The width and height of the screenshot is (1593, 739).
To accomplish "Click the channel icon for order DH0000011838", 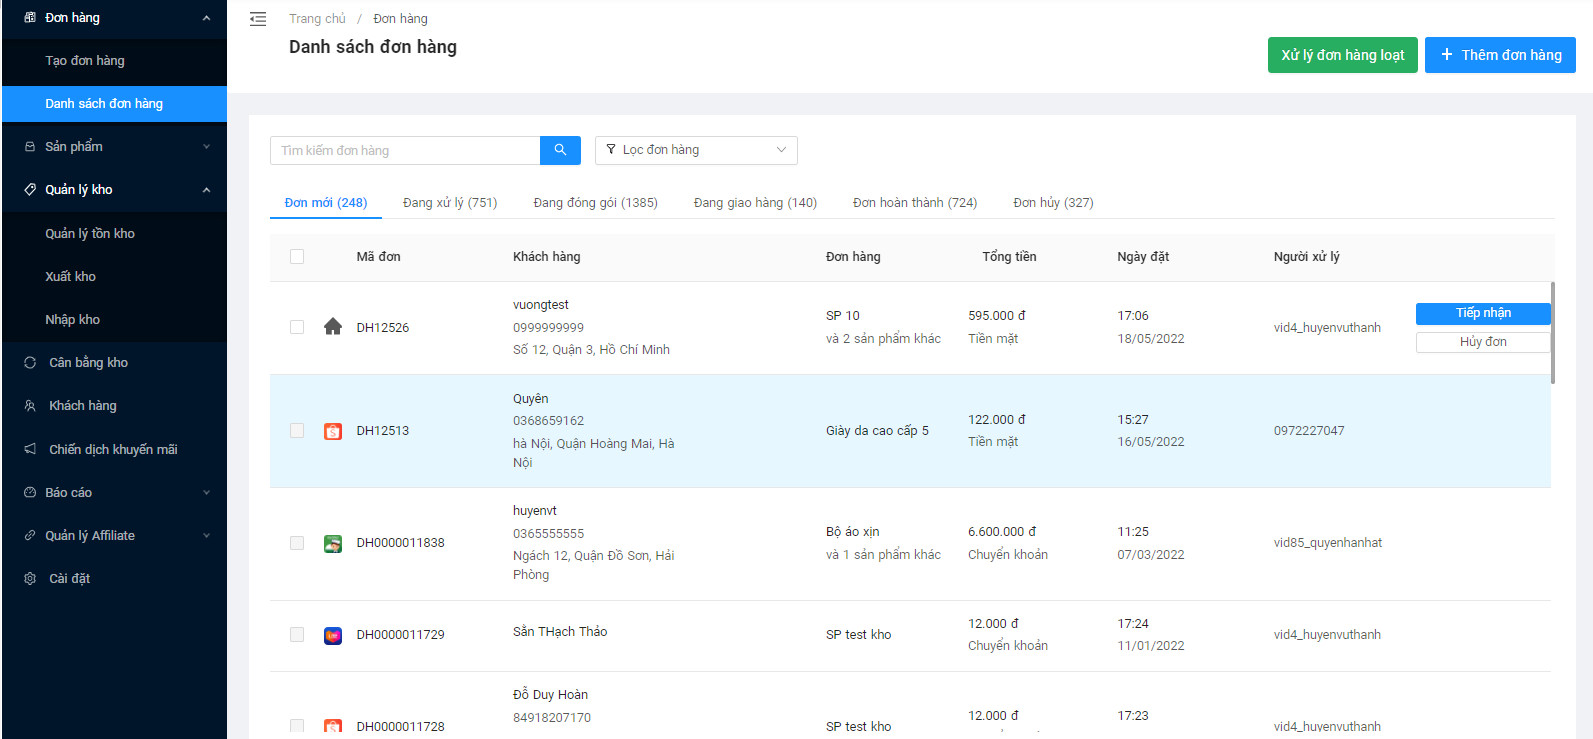I will (x=333, y=543).
